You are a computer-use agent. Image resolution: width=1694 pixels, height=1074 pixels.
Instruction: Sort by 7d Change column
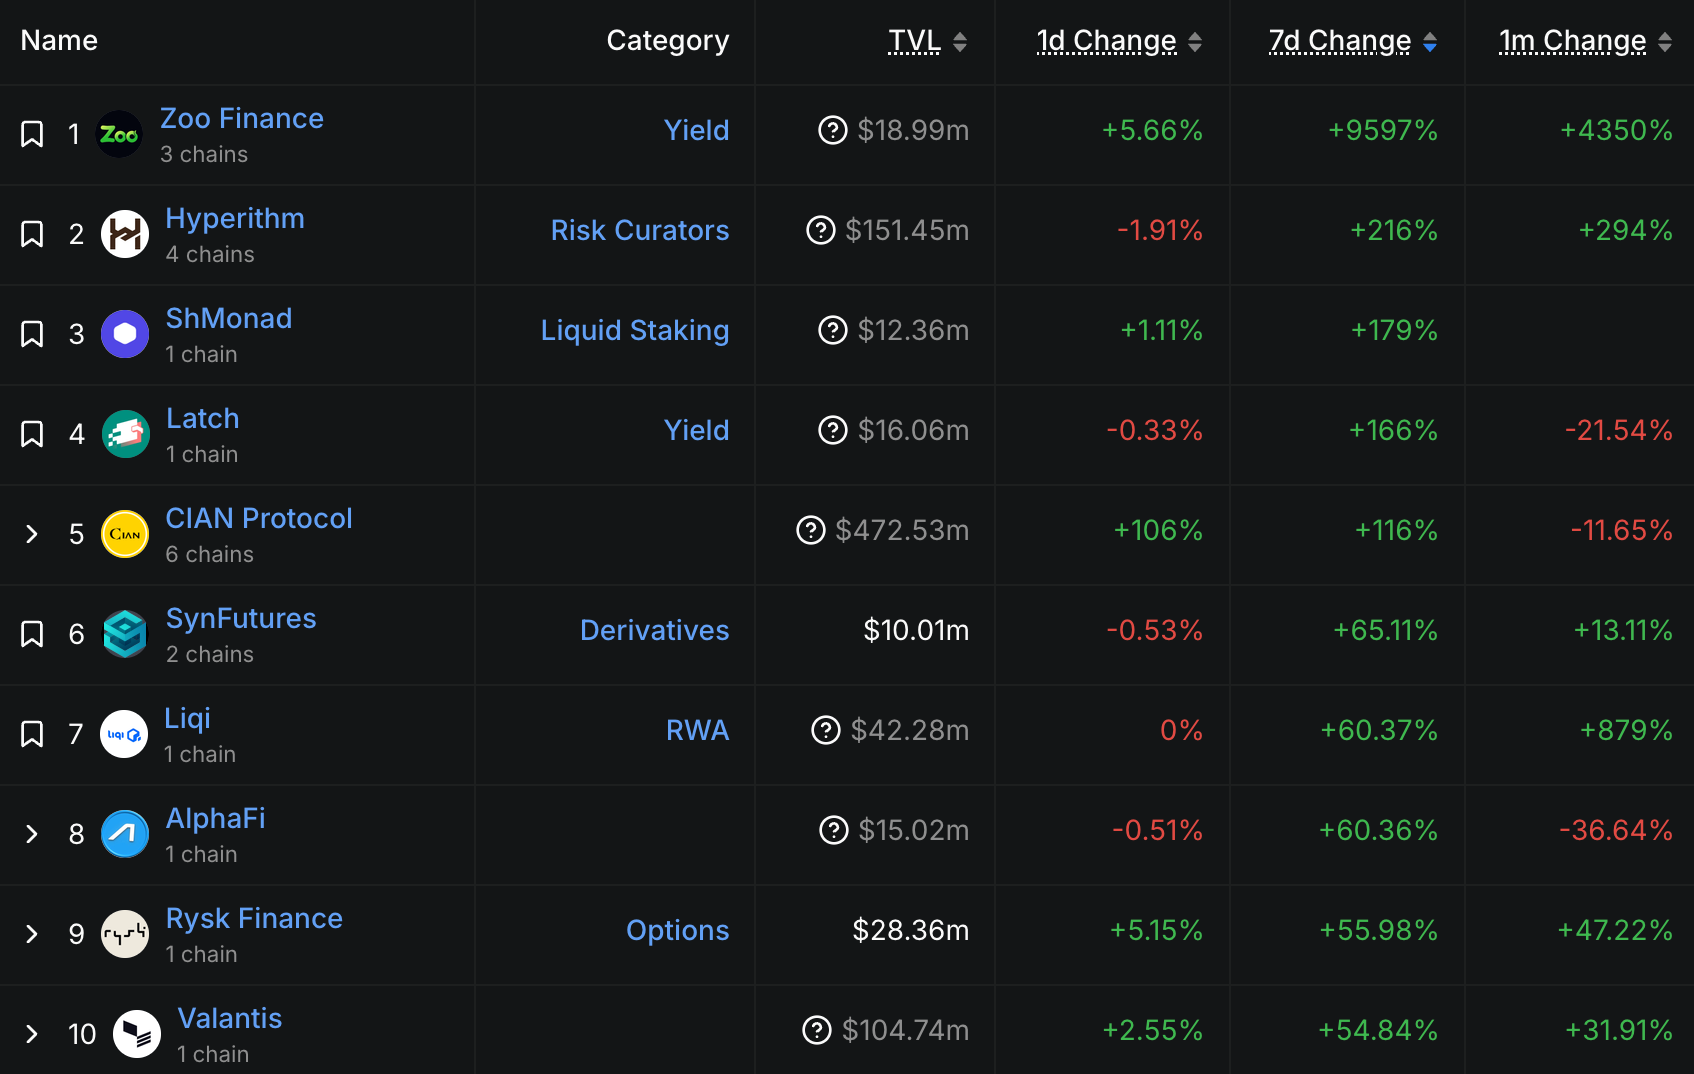coord(1353,41)
